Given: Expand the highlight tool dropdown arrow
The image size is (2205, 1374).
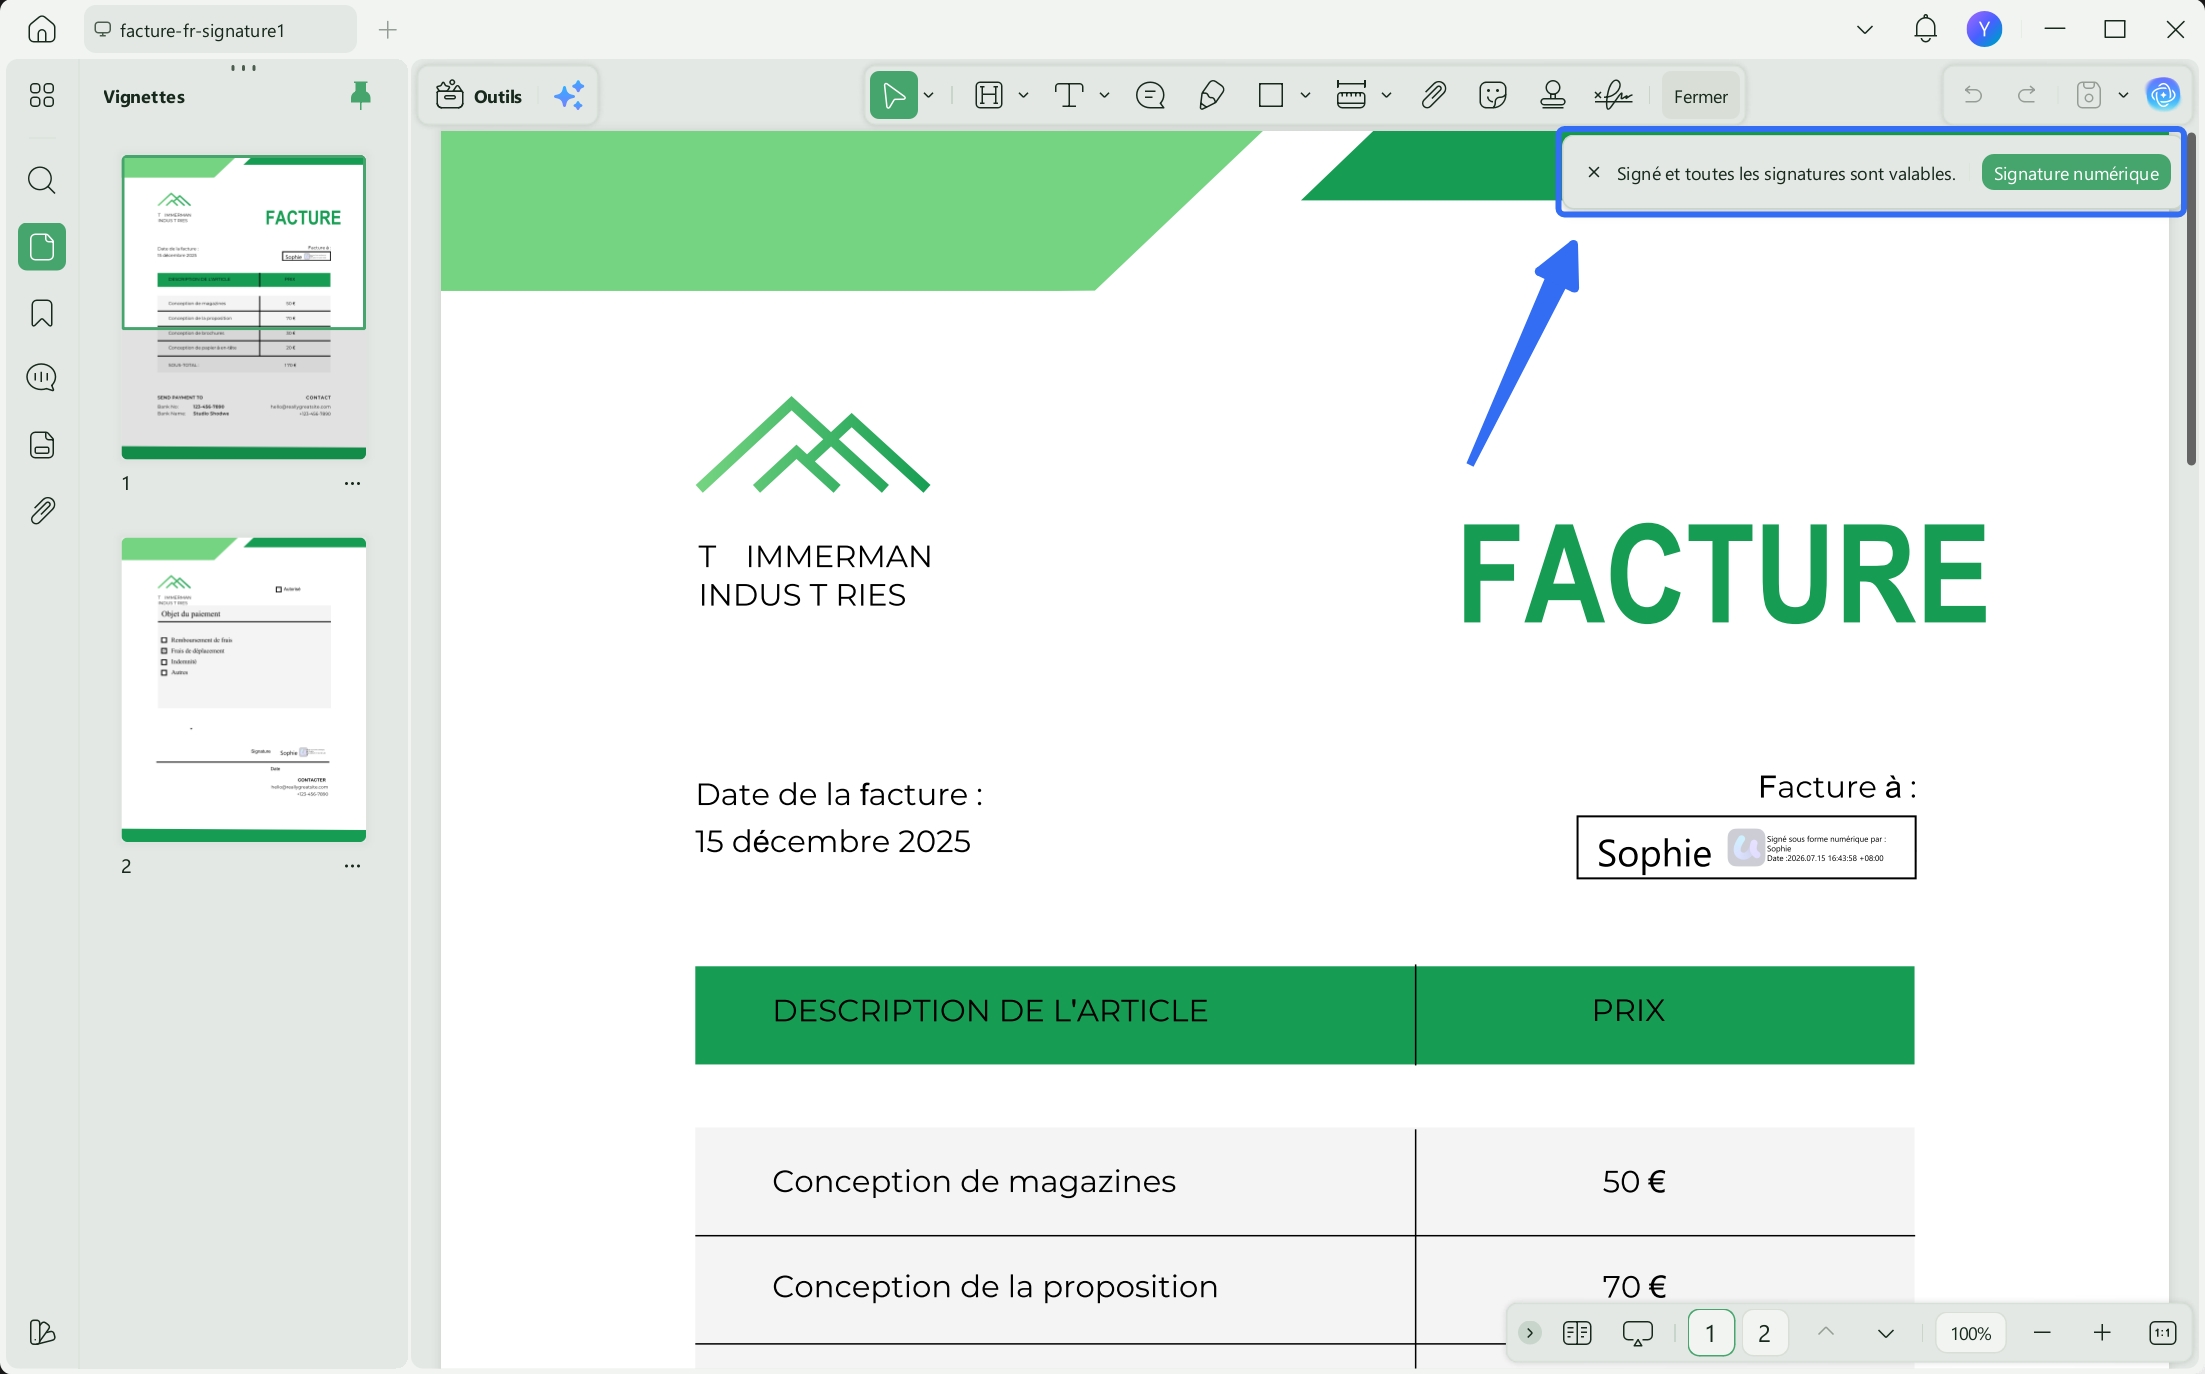Looking at the screenshot, I should pos(1024,96).
